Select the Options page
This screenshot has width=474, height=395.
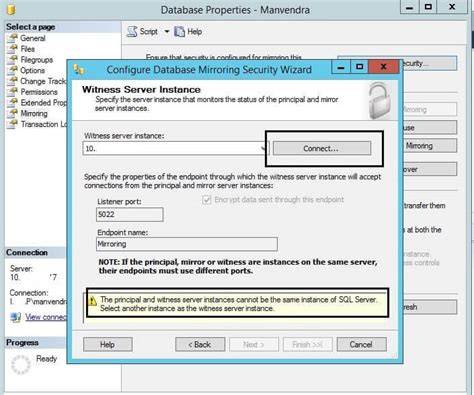(32, 70)
